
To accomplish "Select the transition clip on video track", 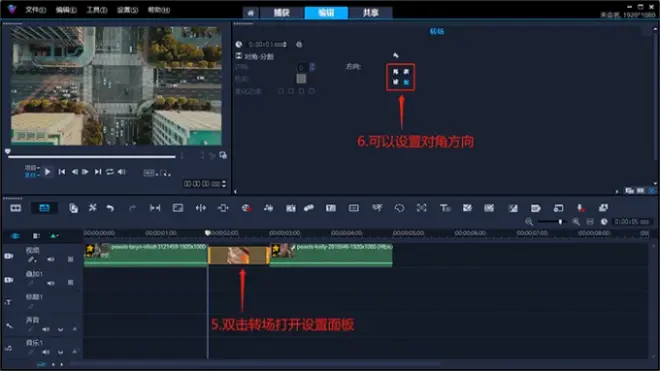I will tap(239, 255).
